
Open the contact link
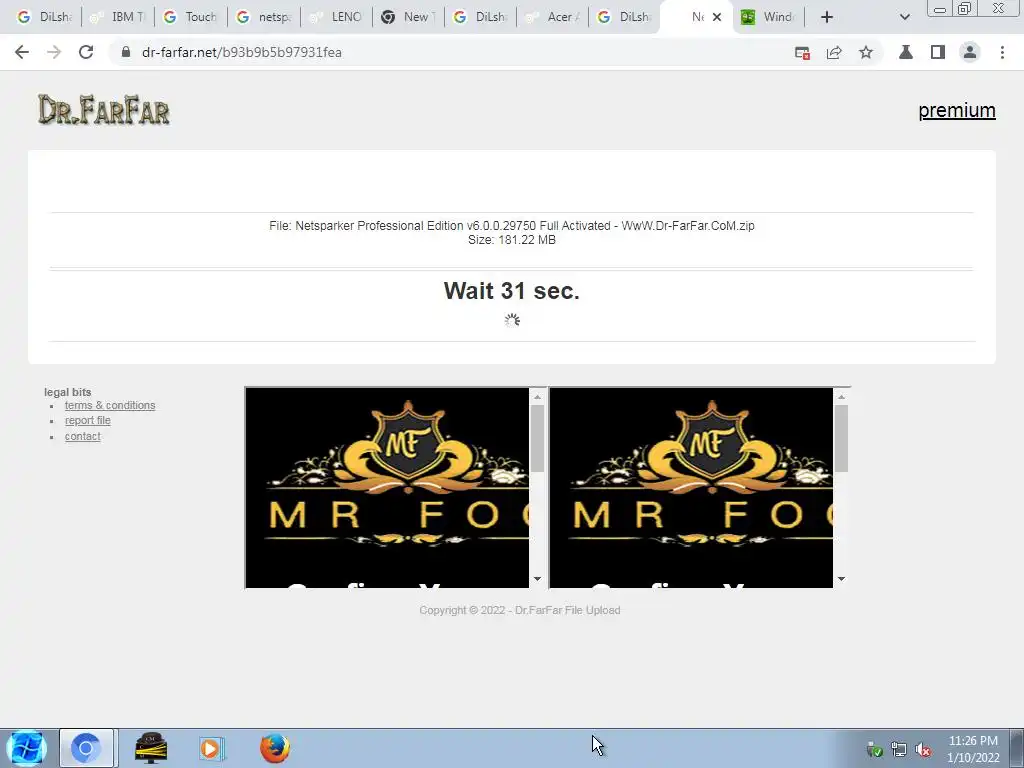pyautogui.click(x=82, y=436)
